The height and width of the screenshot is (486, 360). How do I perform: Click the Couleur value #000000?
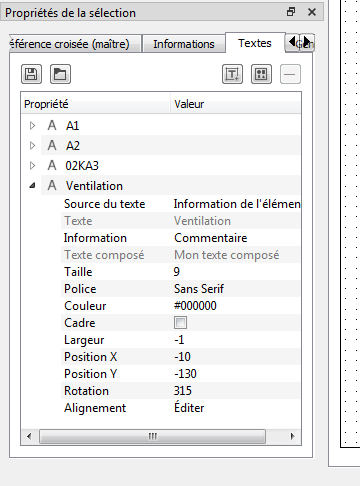pos(195,306)
